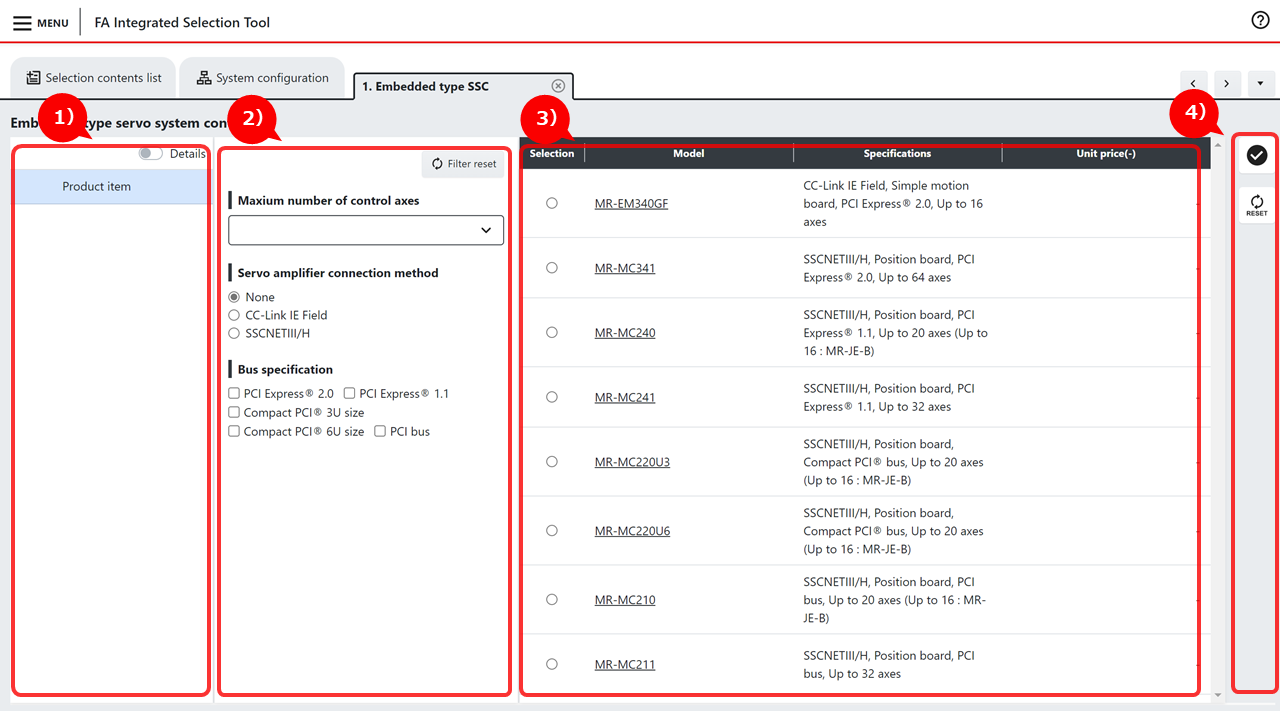Screen dimensions: 1280x720
Task: Go to next tab with right arrow
Action: point(1227,84)
